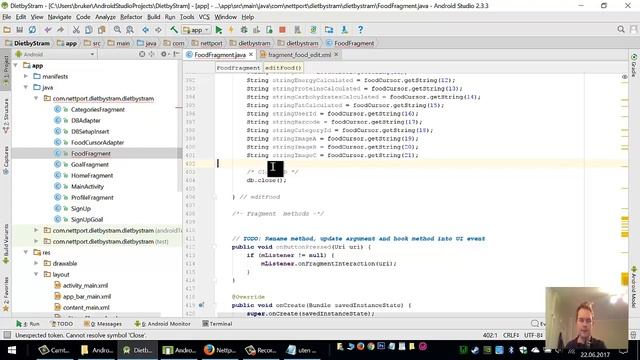Viewport: 640px width, 360px height.
Task: Expand the drawable folder node
Action: (36, 263)
